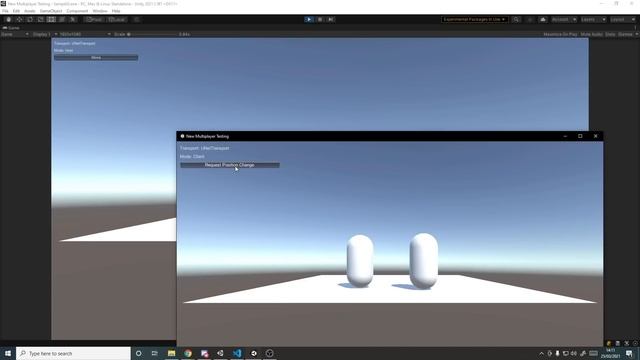Toggle Stats overlay in Game view

(610, 34)
